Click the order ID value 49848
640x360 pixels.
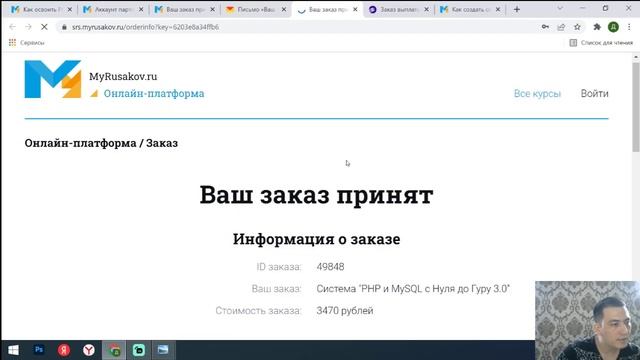click(330, 267)
